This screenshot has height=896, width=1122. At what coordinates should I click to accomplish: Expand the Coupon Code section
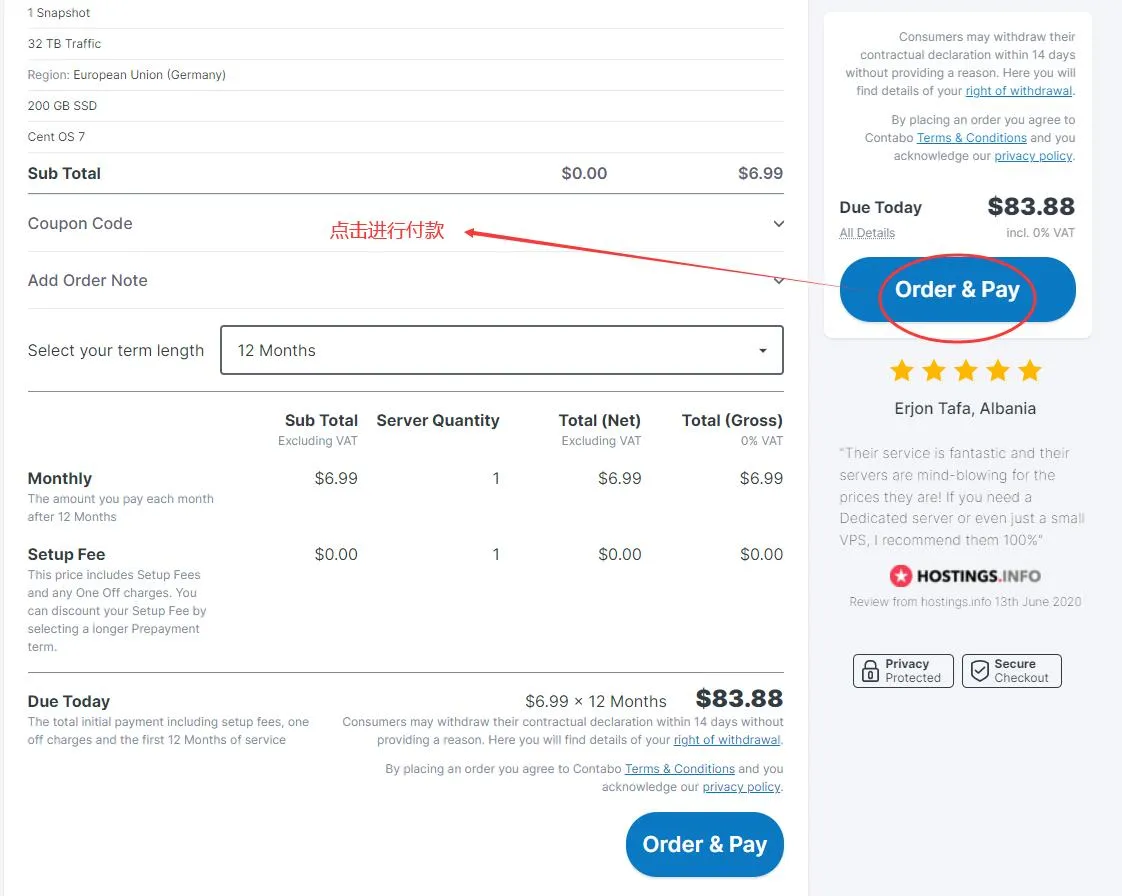[778, 224]
